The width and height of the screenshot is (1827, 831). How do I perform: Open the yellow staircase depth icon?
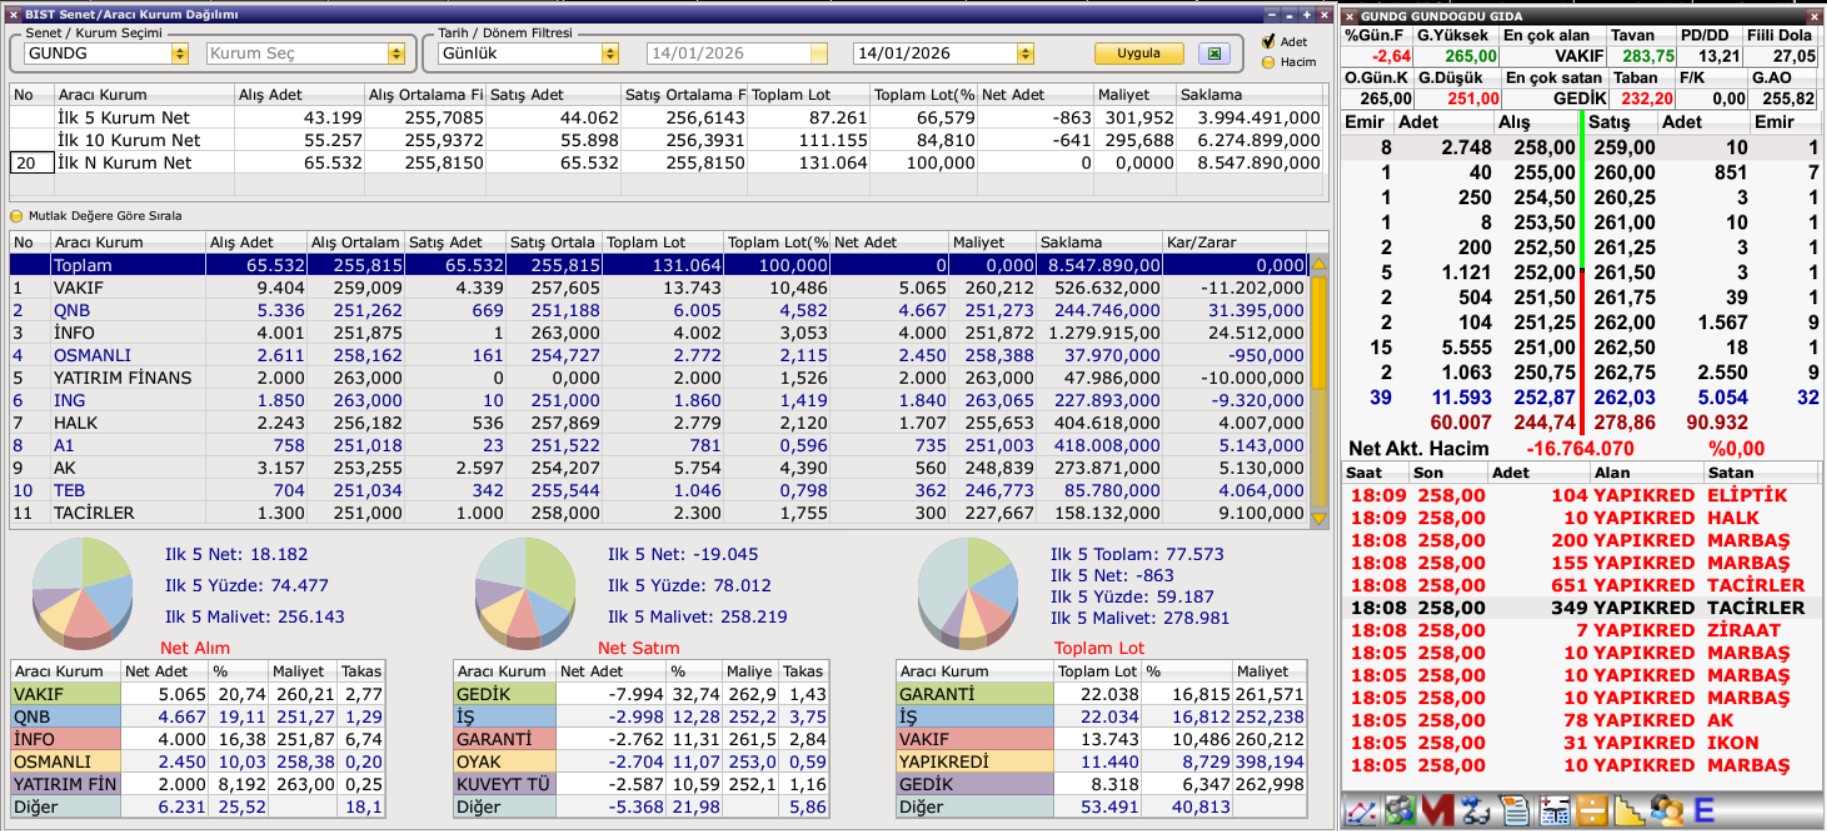pos(1629,810)
